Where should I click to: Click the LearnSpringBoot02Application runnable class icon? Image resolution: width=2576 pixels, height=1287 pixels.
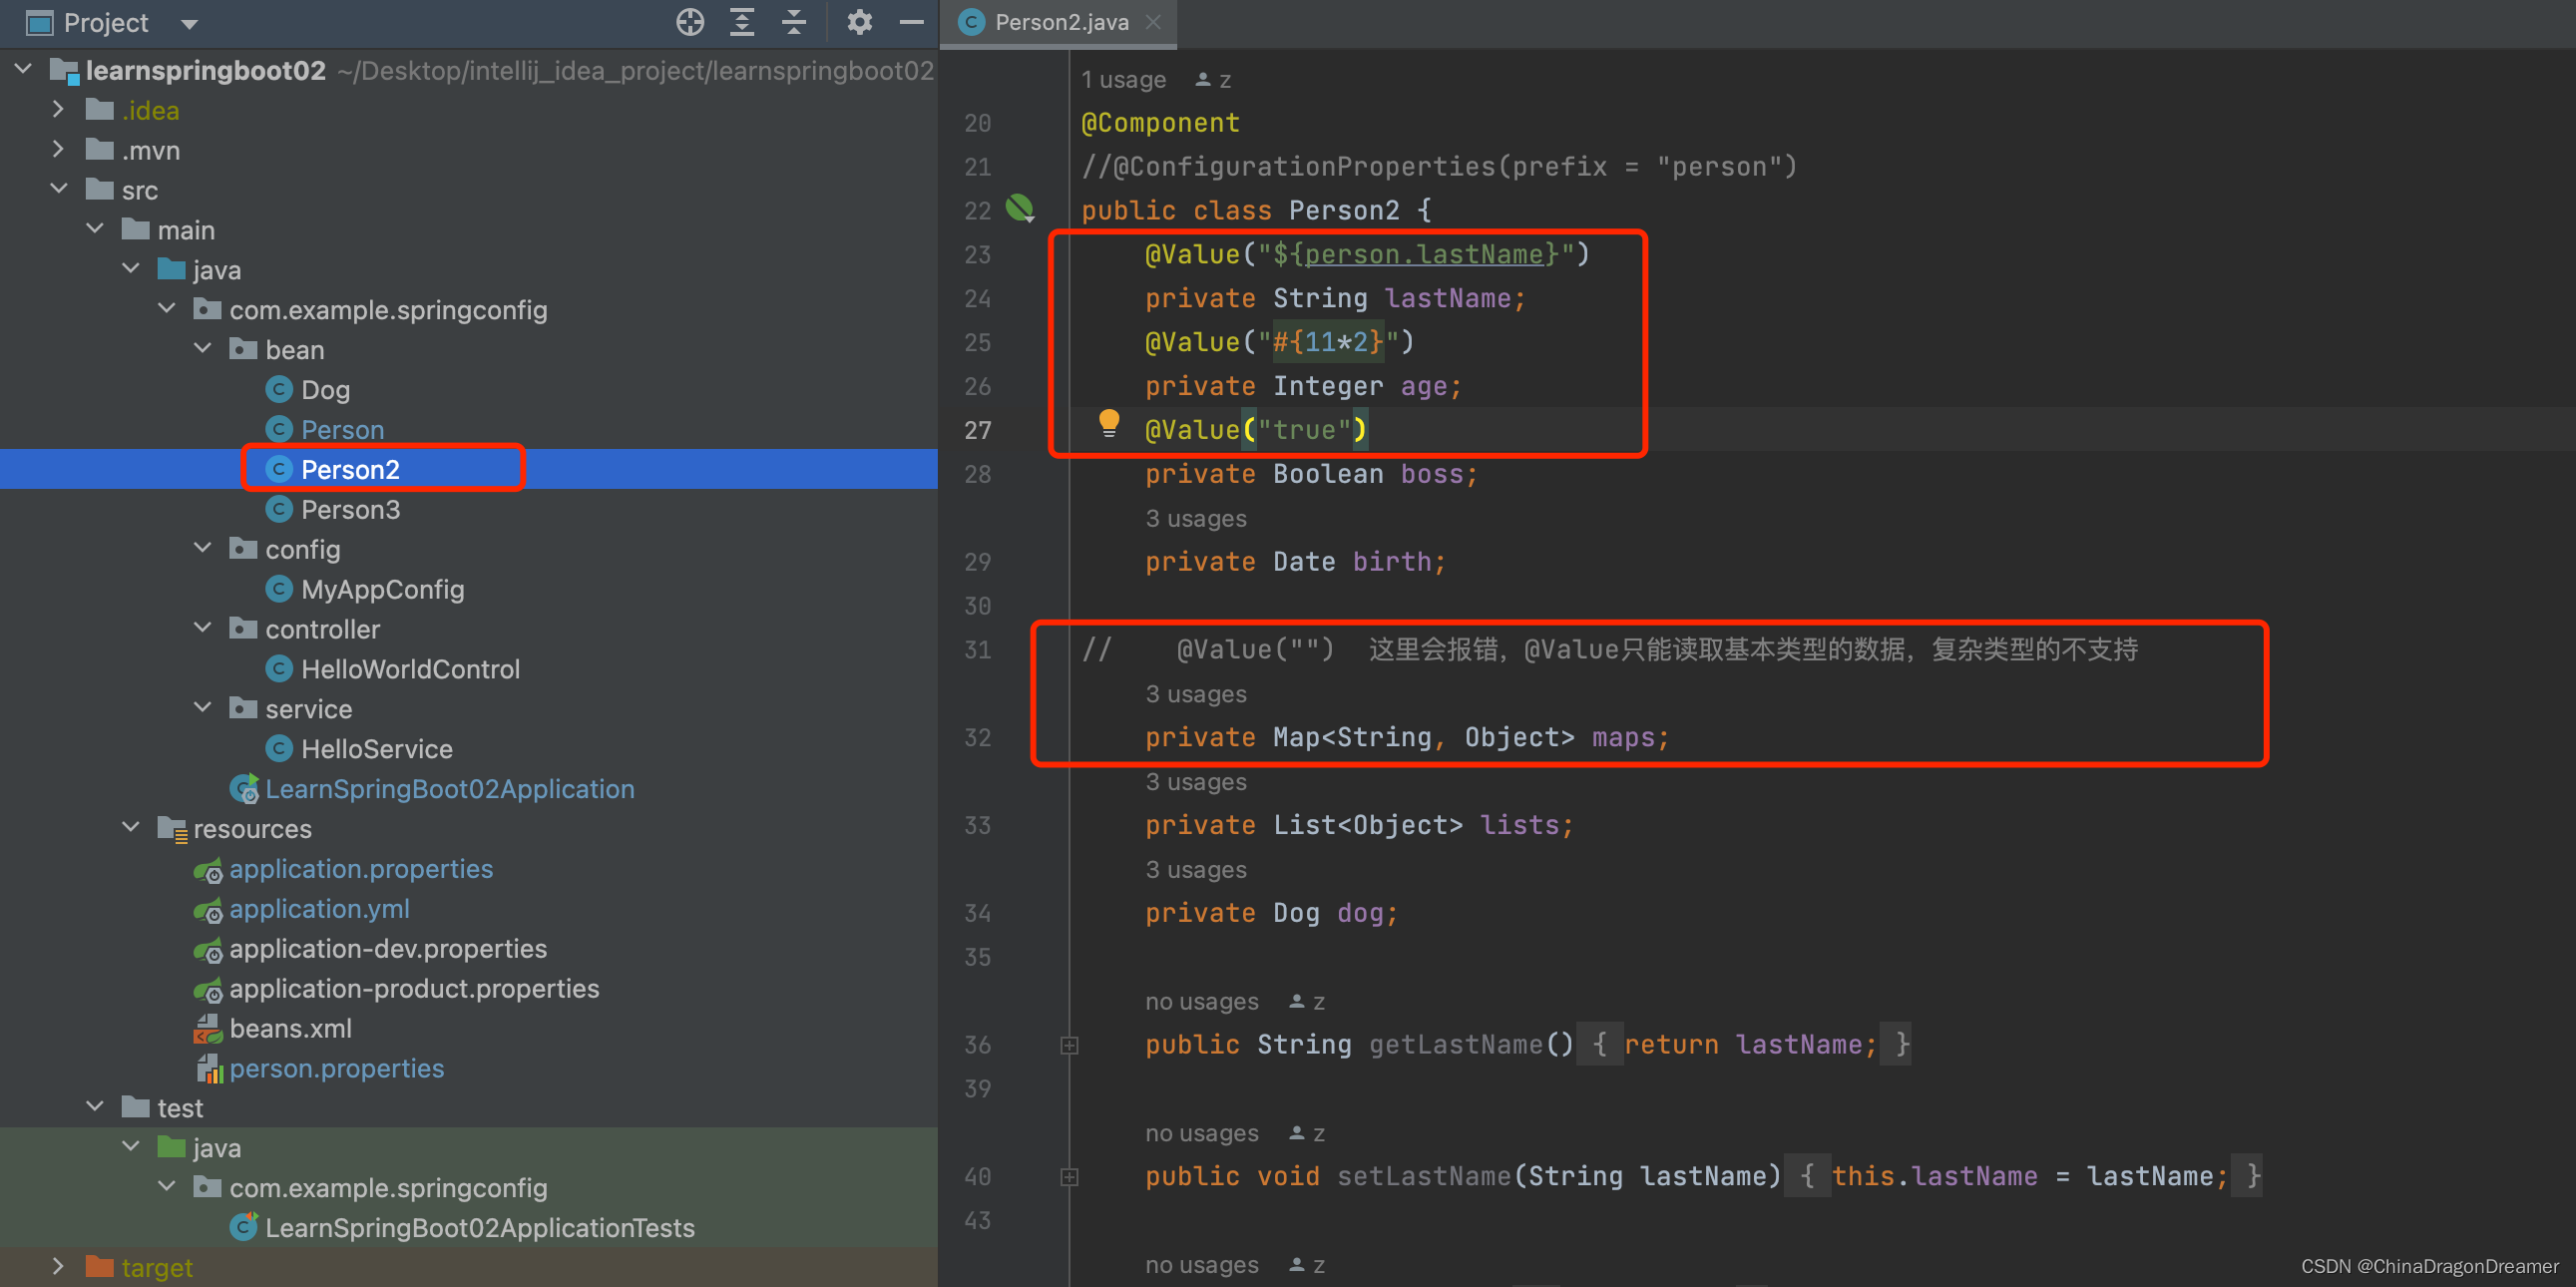[244, 789]
